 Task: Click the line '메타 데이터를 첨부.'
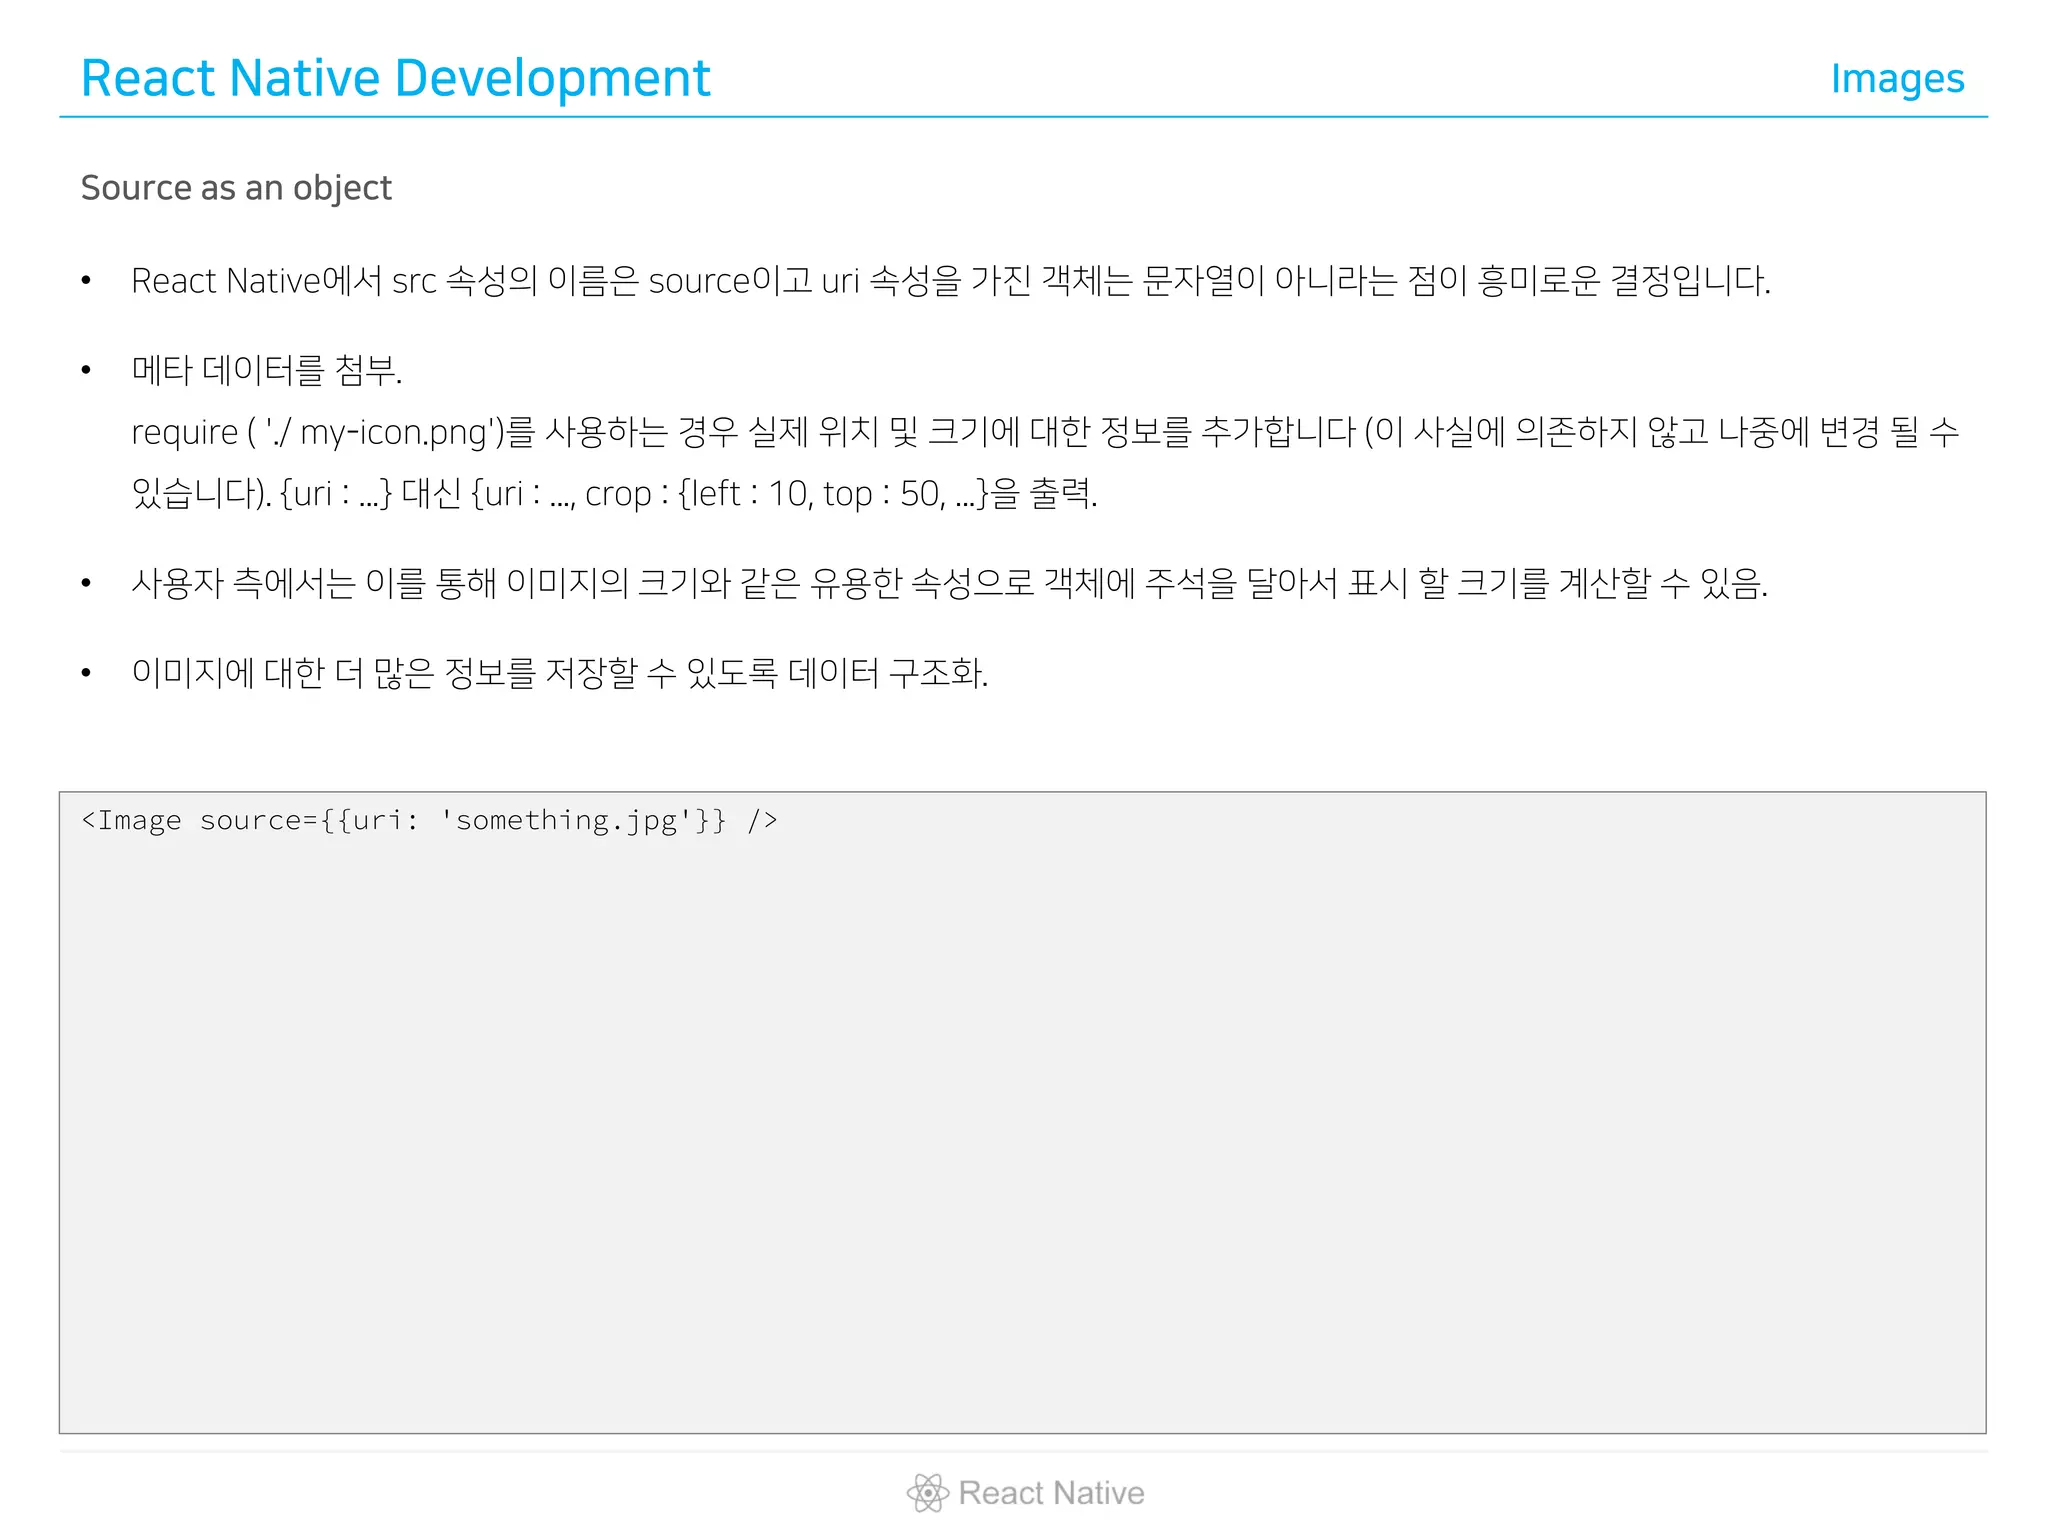point(267,370)
